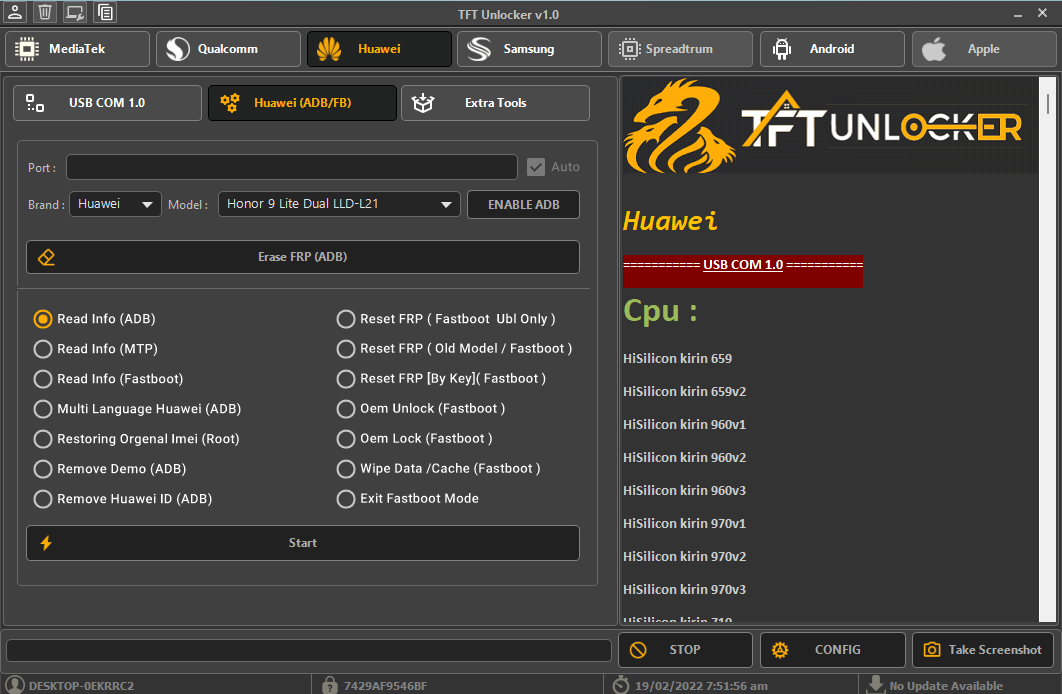Image resolution: width=1062 pixels, height=694 pixels.
Task: Switch to the Qualcomm tab
Action: tap(228, 49)
